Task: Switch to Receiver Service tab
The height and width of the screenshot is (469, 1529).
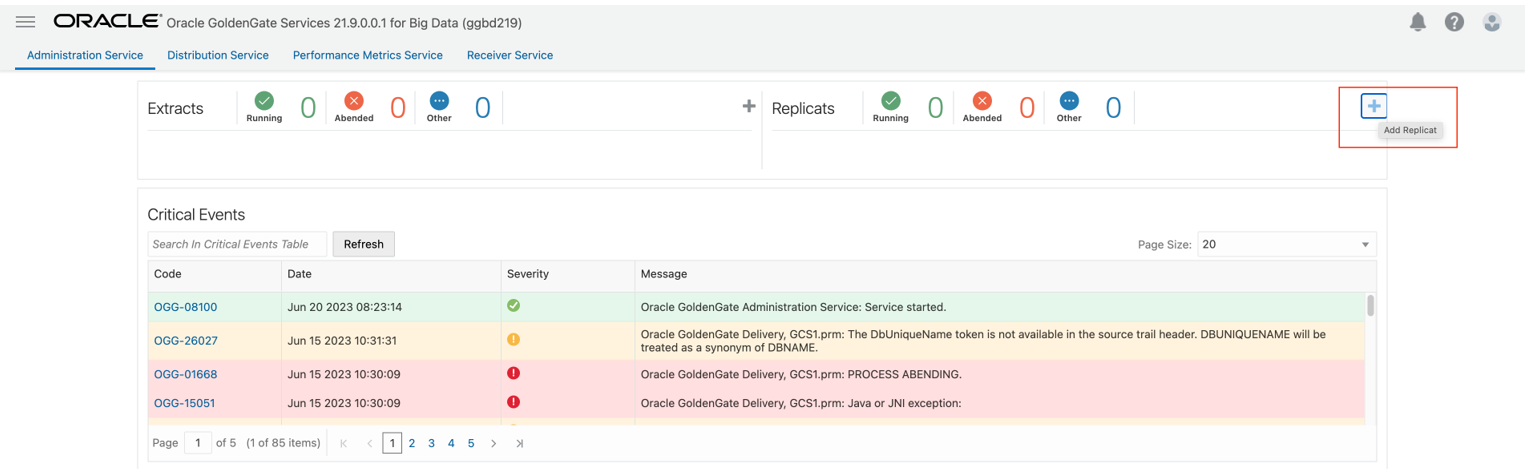Action: pos(510,55)
